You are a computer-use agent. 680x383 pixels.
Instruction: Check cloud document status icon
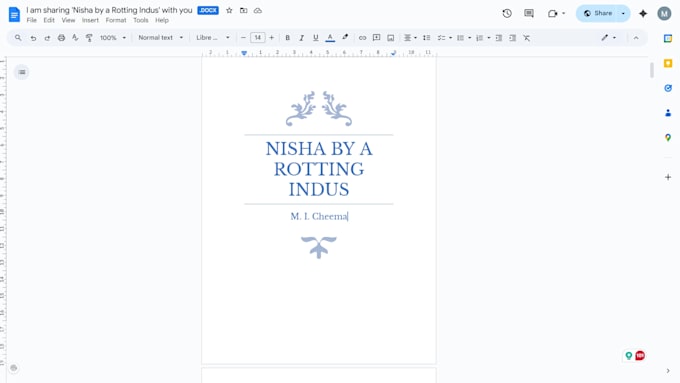[258, 10]
